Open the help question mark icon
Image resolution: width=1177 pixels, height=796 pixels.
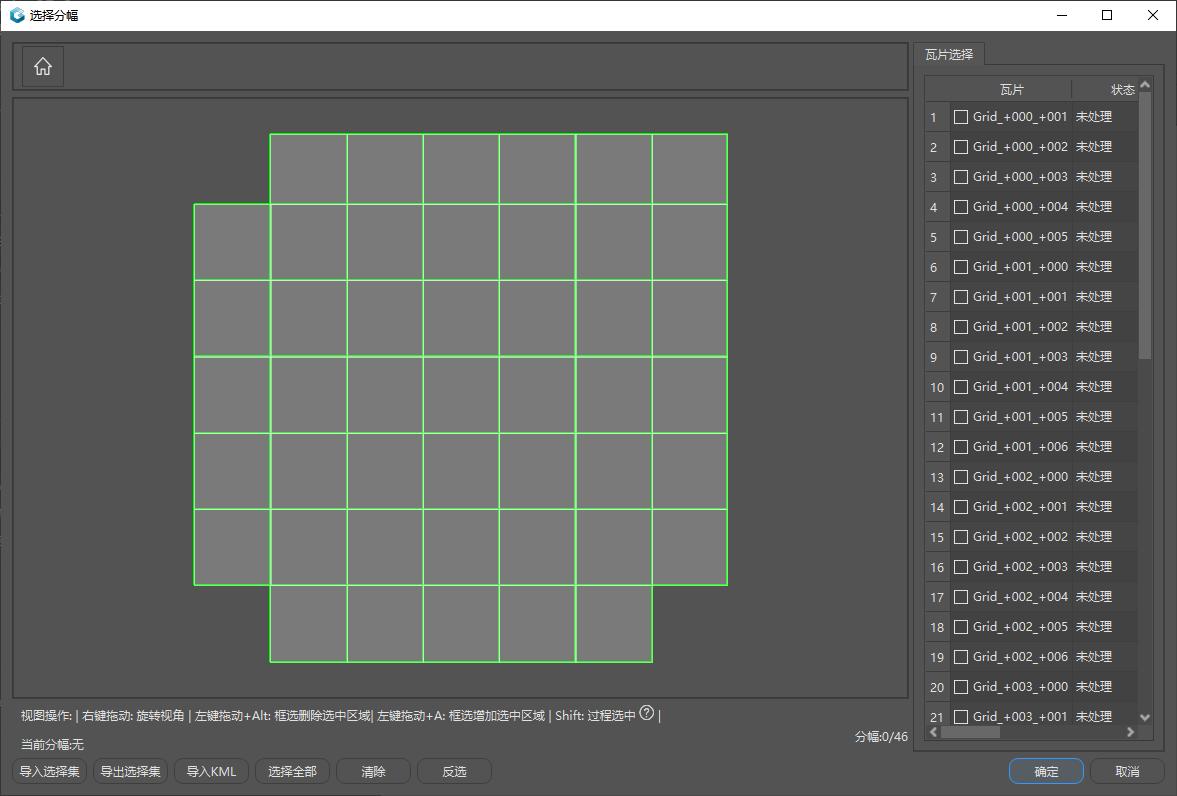tap(646, 713)
